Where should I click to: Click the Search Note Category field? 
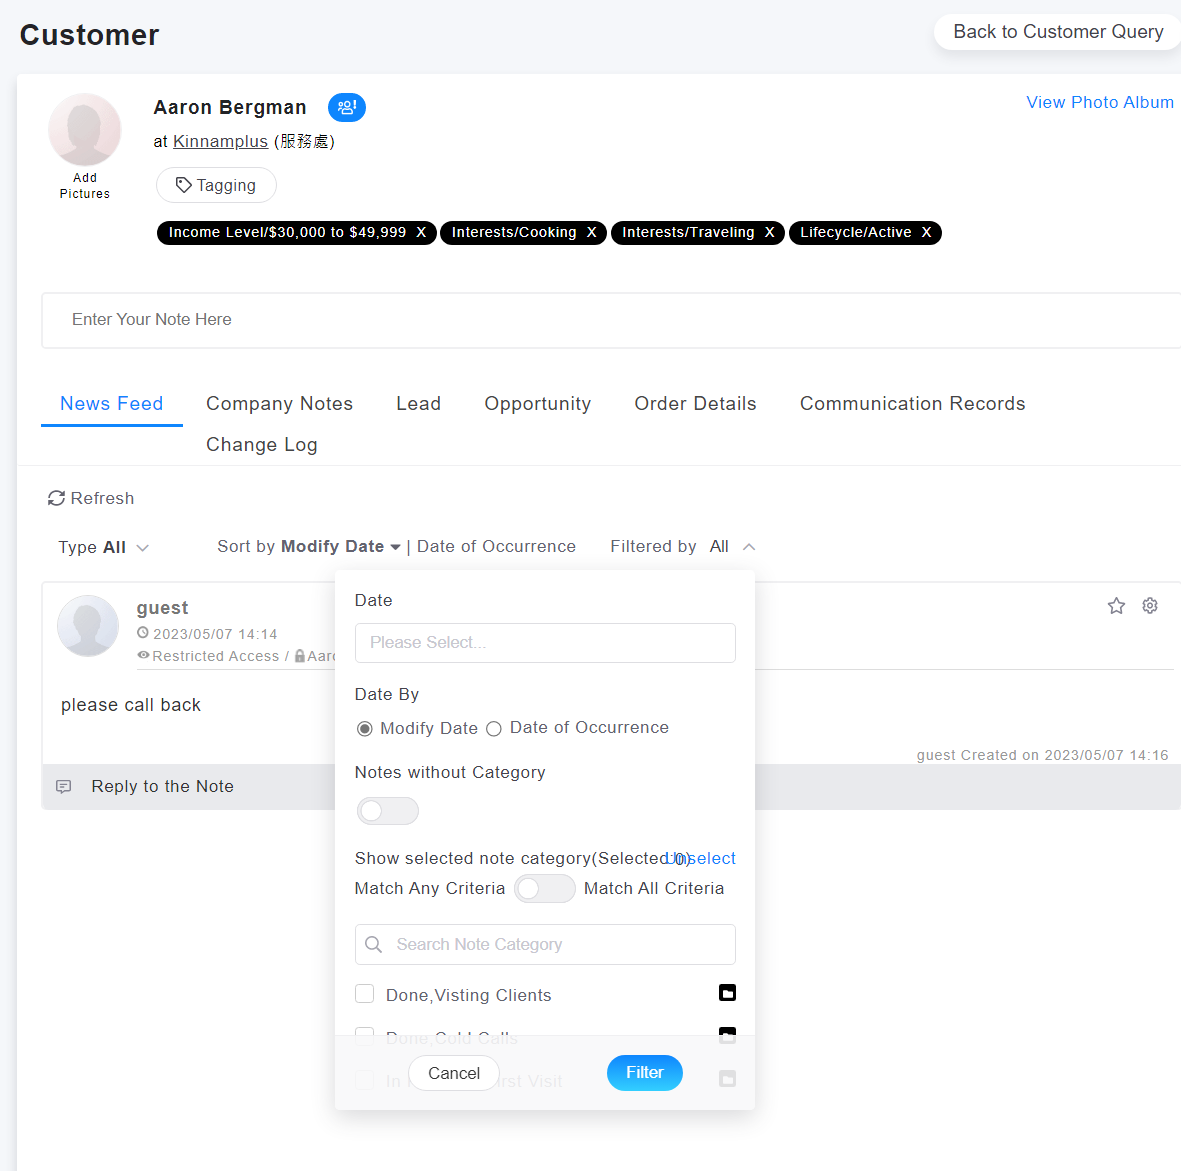point(545,945)
